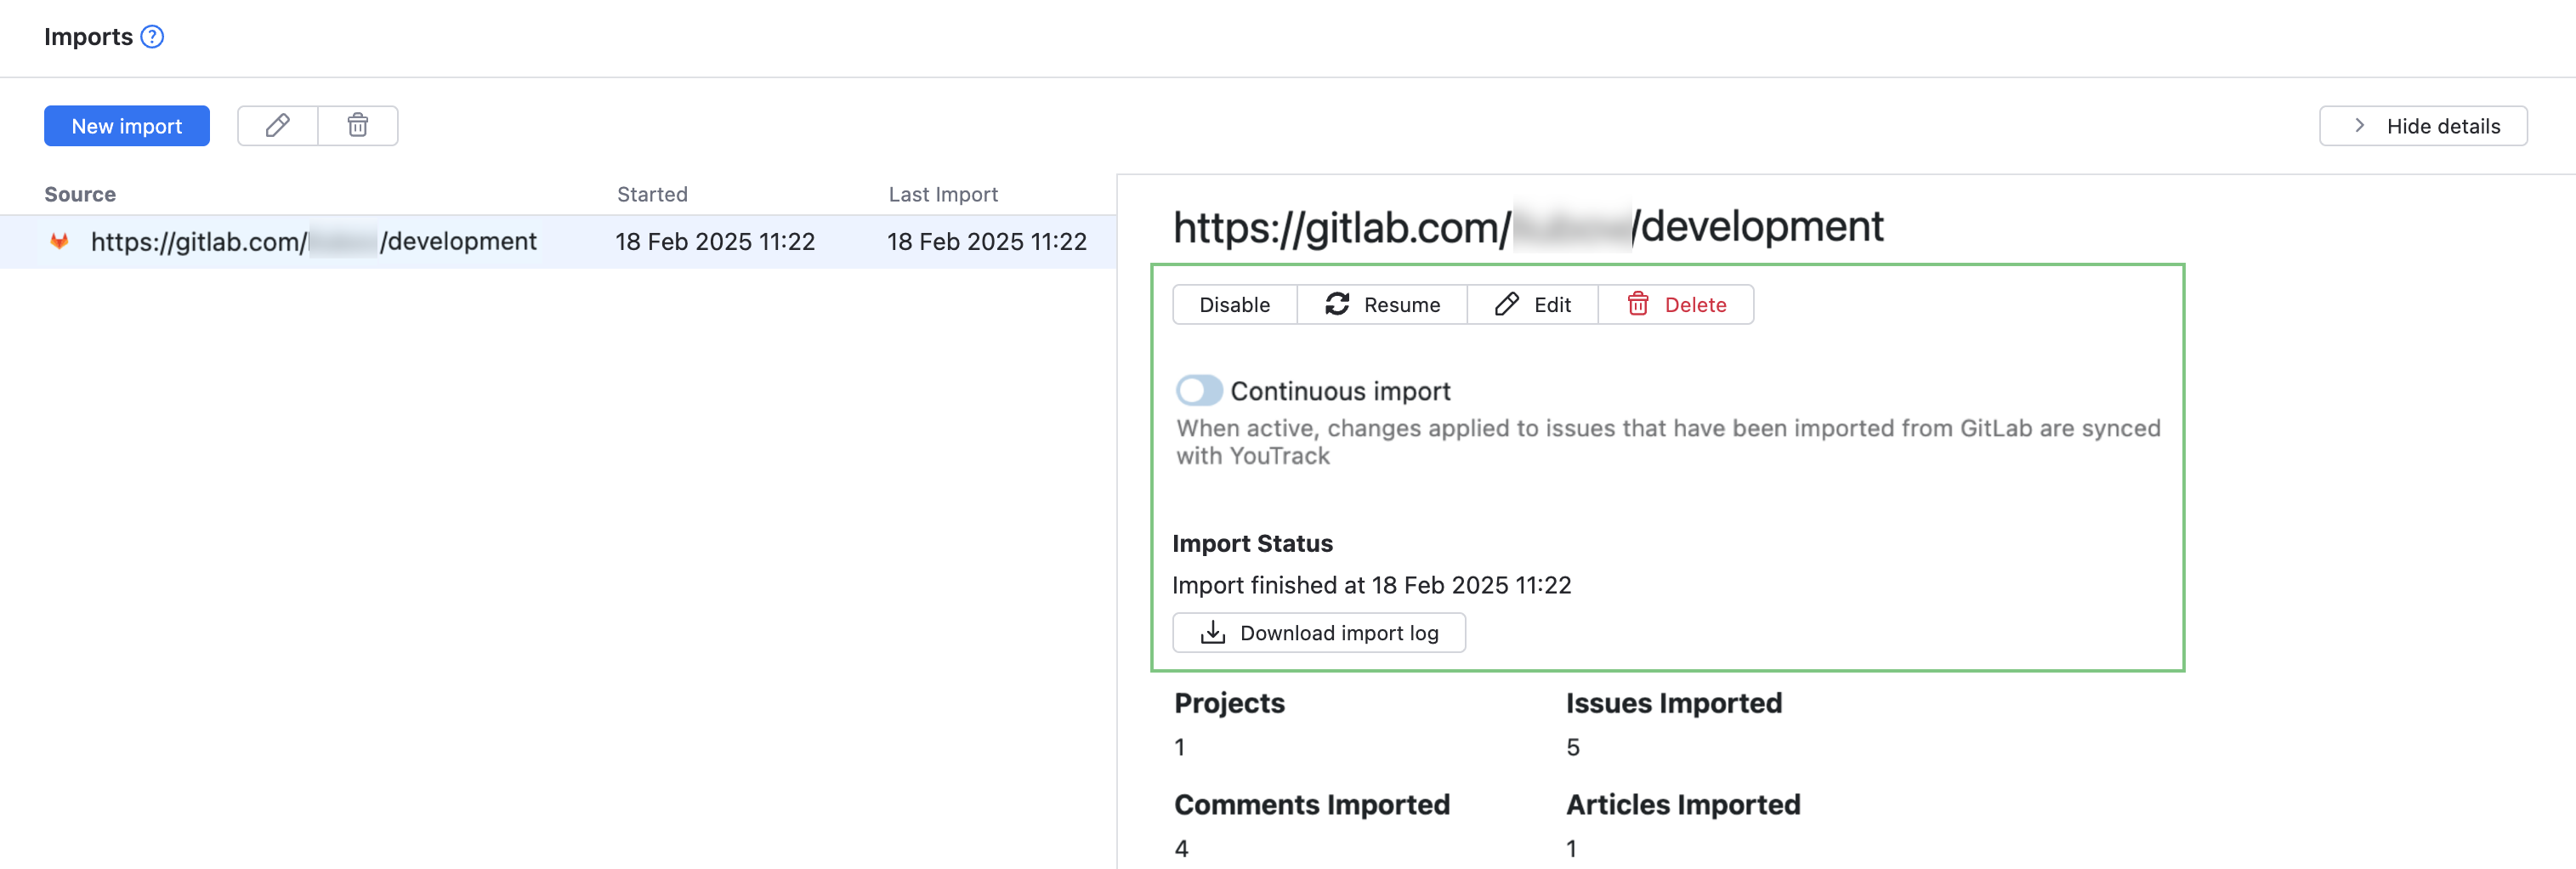Click the download arrow icon on import log button
2576x869 pixels.
pyautogui.click(x=1212, y=632)
